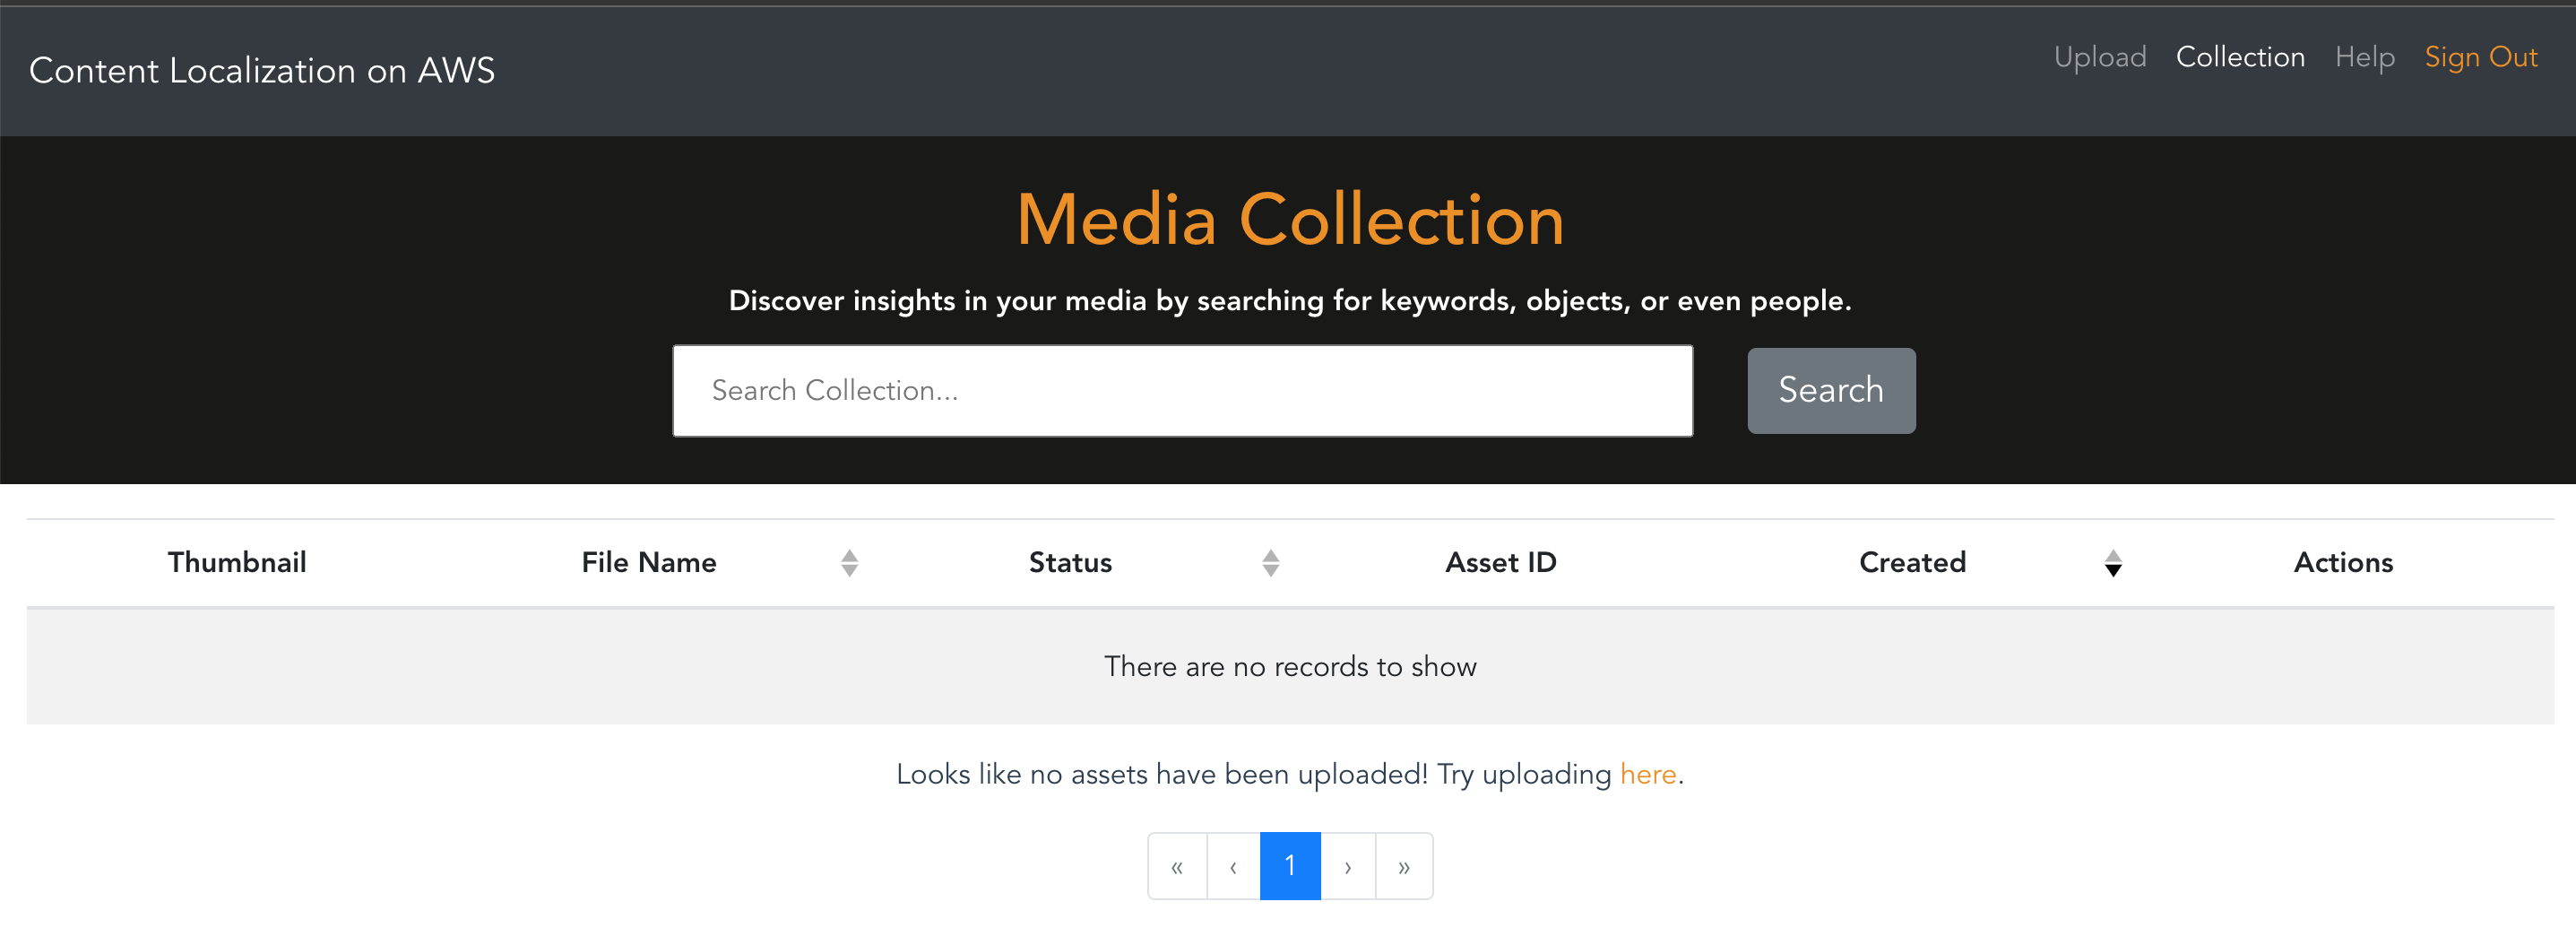
Task: Select page 1 in pagination
Action: [1290, 866]
